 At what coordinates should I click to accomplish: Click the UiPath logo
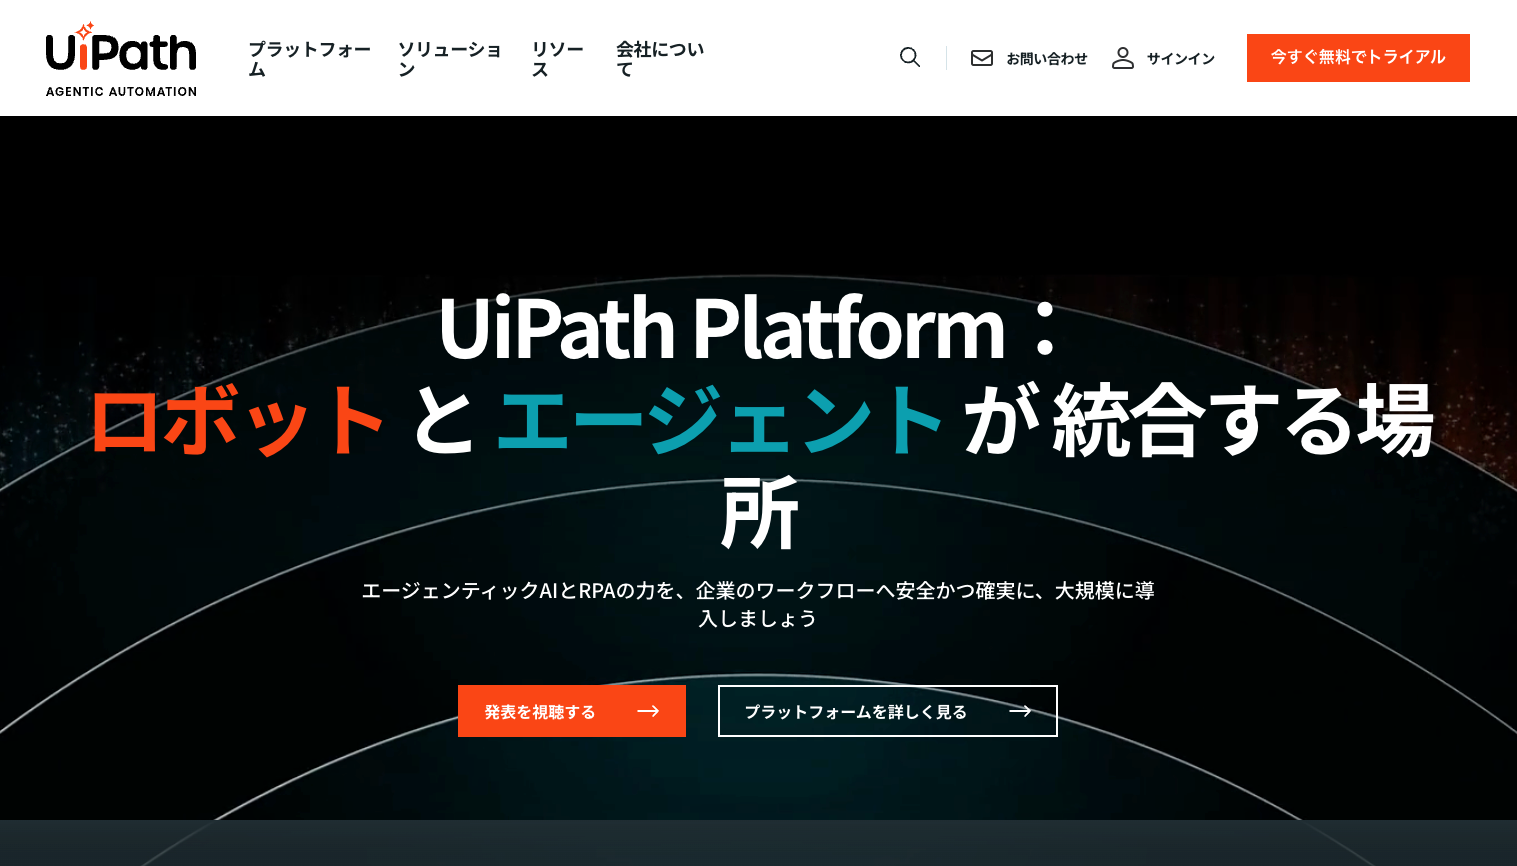pyautogui.click(x=121, y=59)
